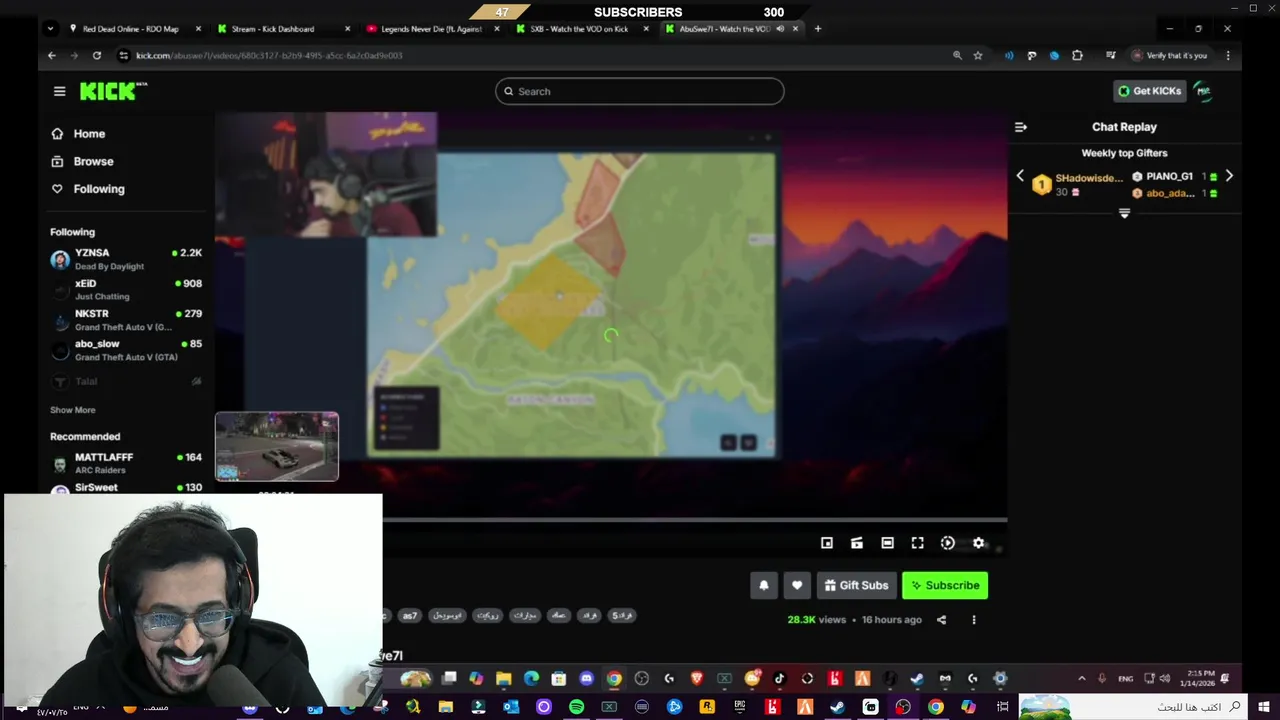Click the Gift Subs button
This screenshot has width=1280, height=720.
point(856,586)
